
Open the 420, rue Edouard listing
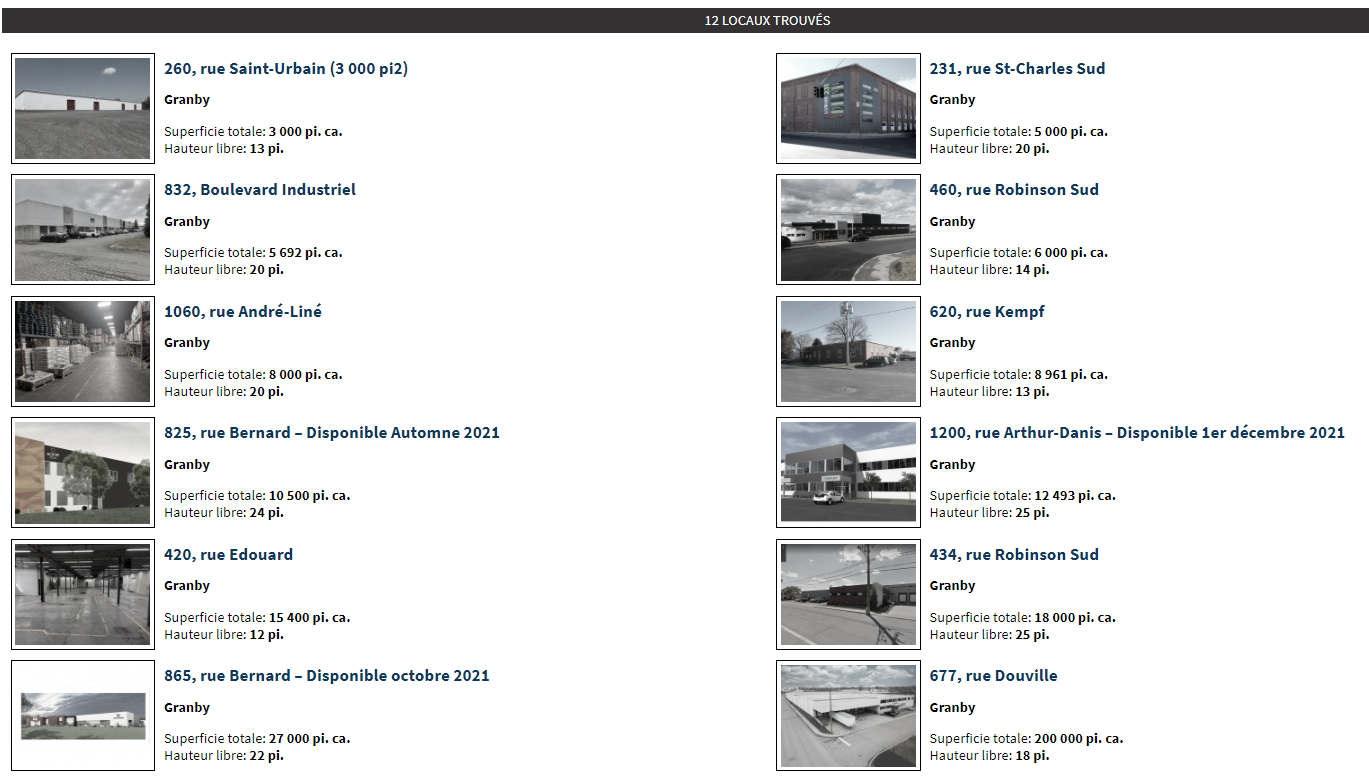coord(229,555)
